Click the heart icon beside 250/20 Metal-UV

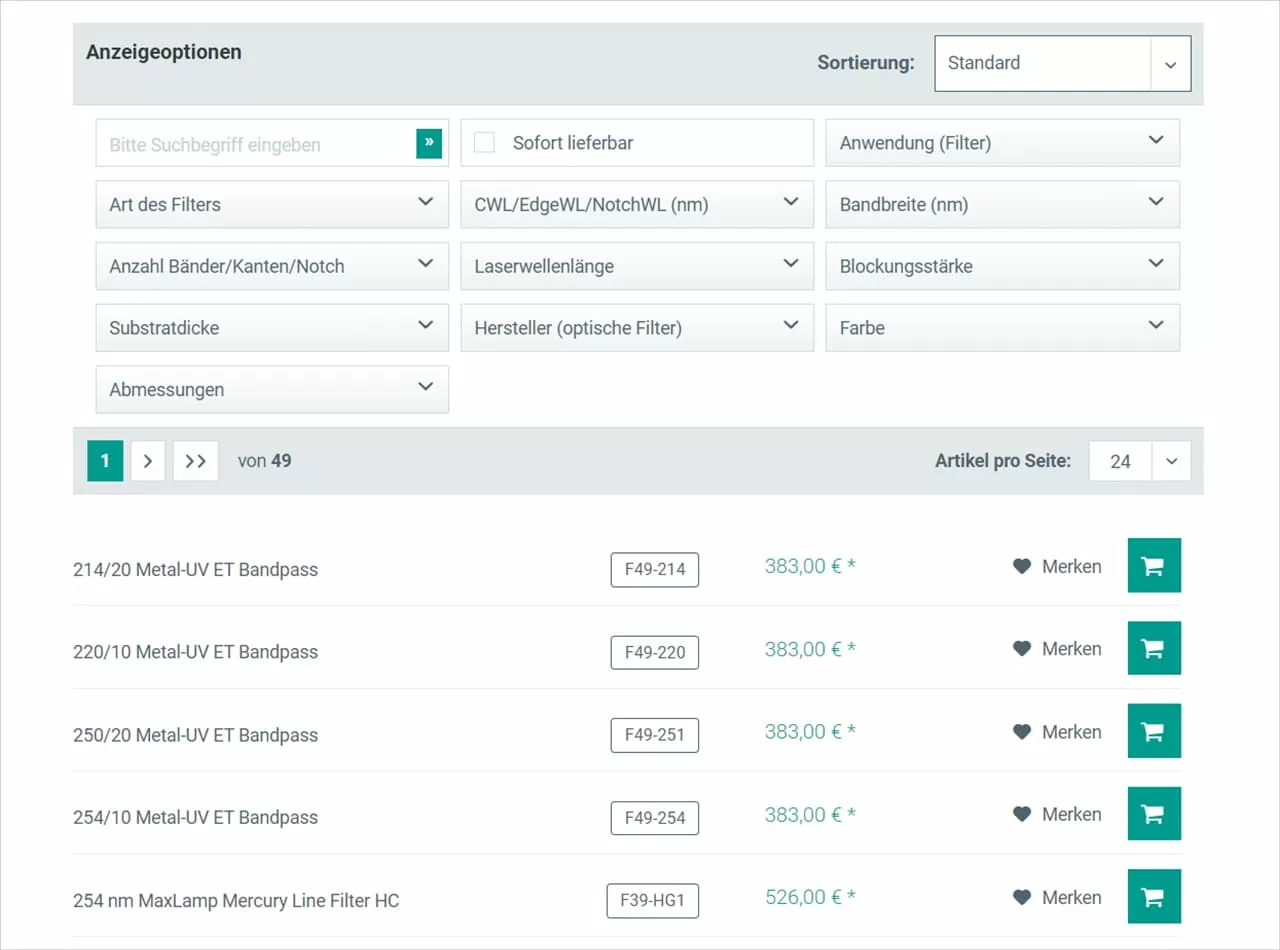click(1022, 731)
